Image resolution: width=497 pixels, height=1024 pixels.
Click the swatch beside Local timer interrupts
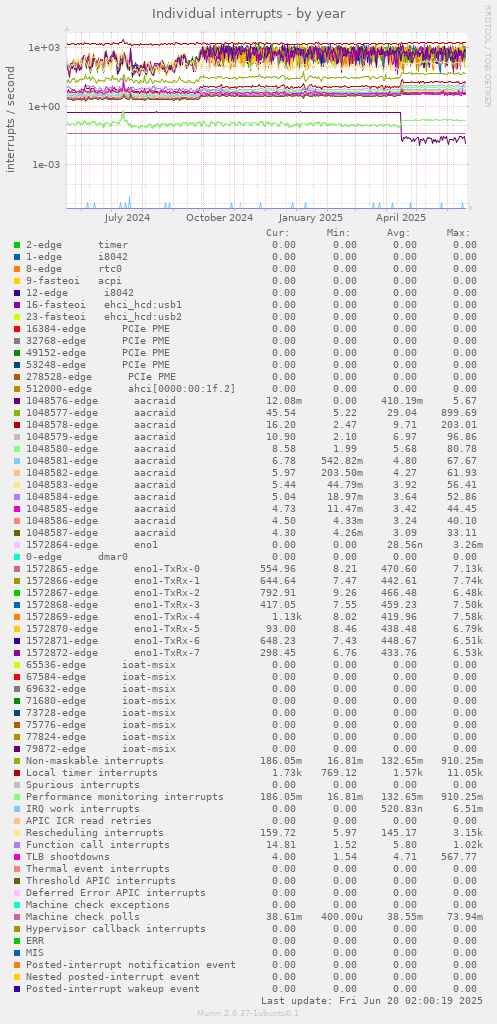click(x=17, y=773)
